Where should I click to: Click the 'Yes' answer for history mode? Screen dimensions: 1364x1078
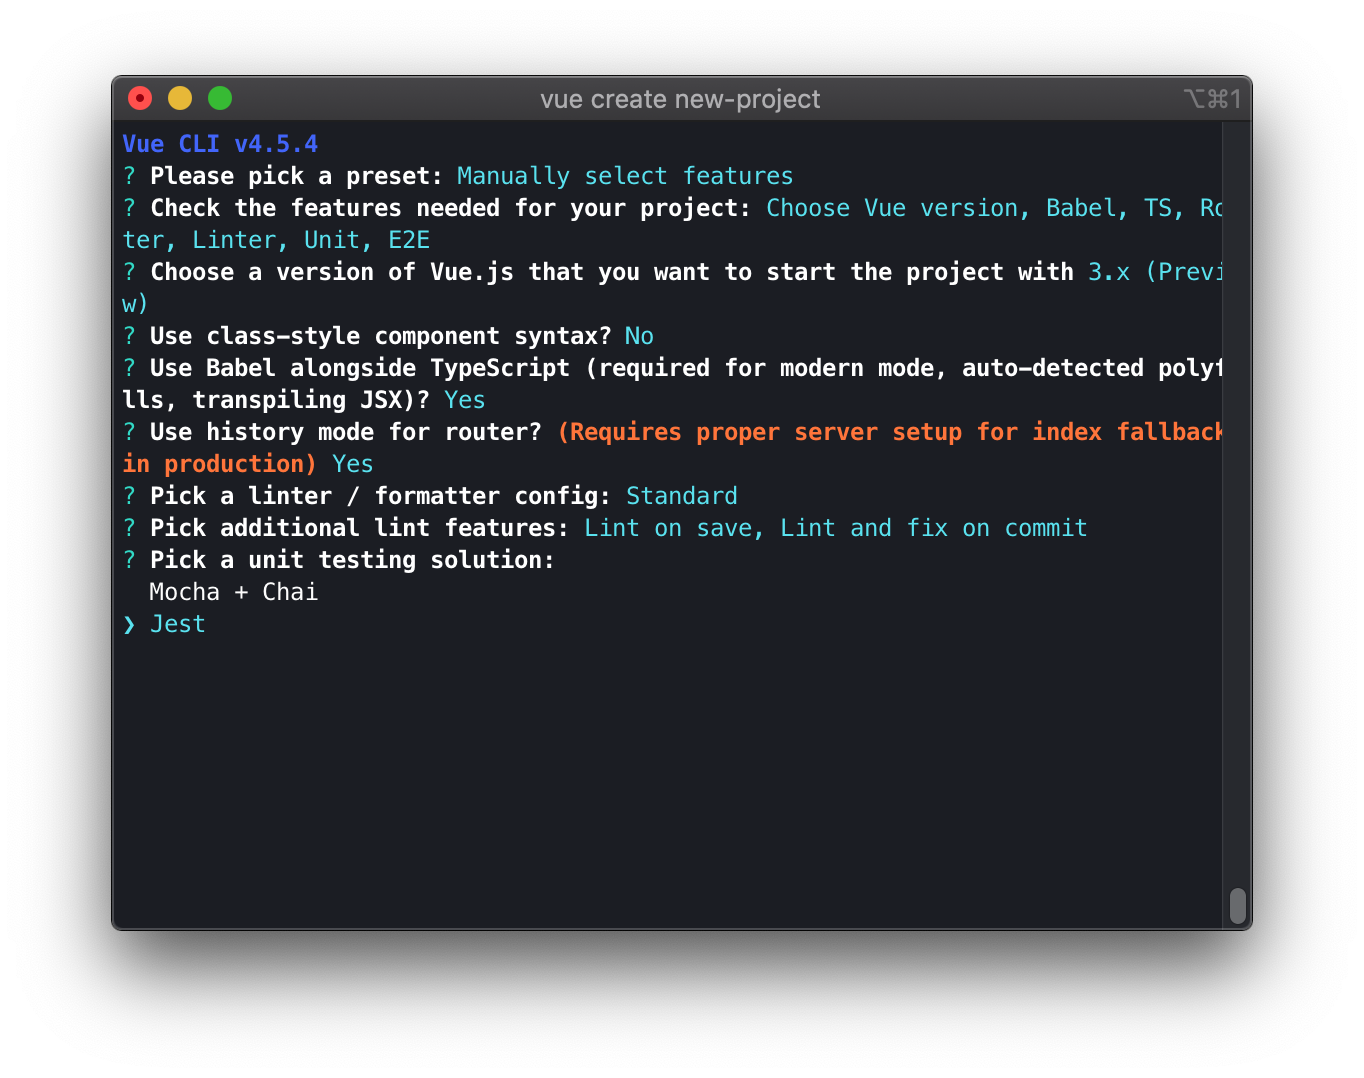click(353, 464)
